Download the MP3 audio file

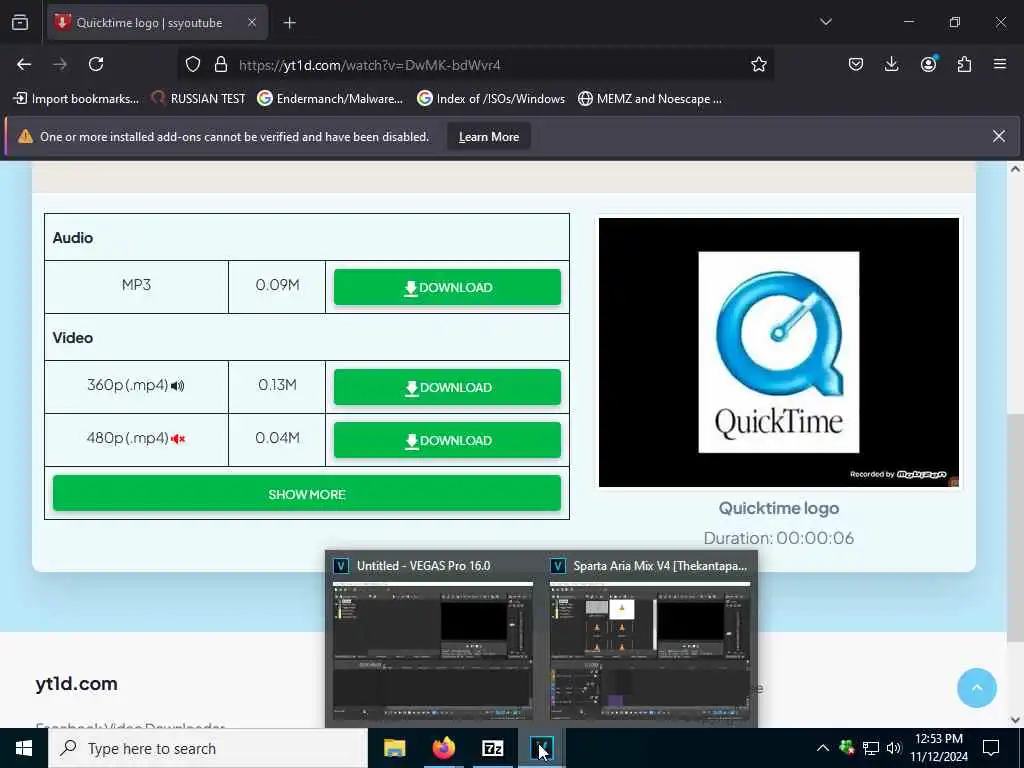click(x=447, y=287)
